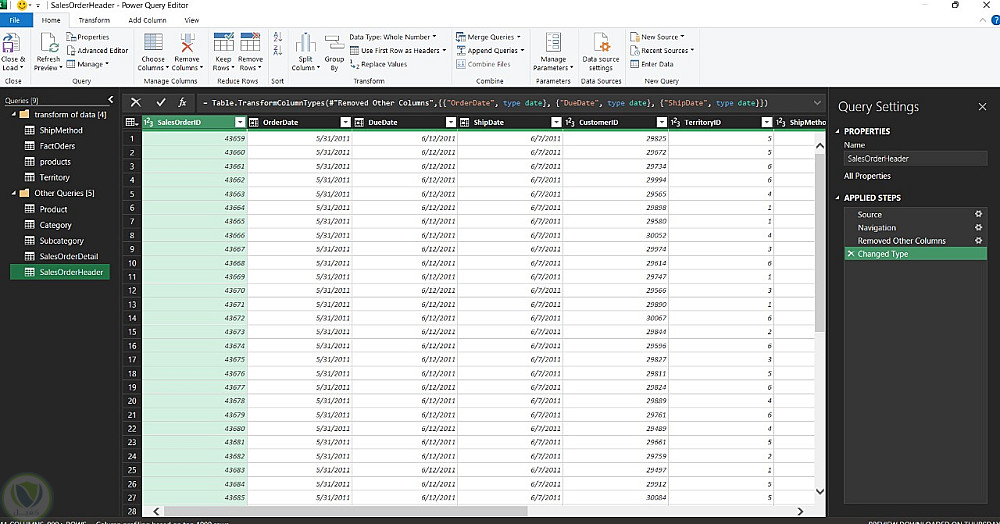Confirm formula with checkmark icon
Viewport: 1000px width, 524px height.
pos(161,102)
